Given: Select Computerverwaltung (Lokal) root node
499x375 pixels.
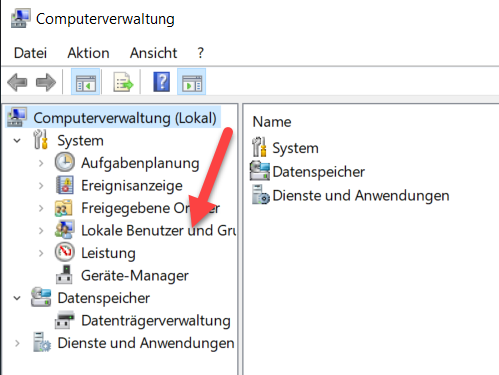Looking at the screenshot, I should [x=125, y=118].
